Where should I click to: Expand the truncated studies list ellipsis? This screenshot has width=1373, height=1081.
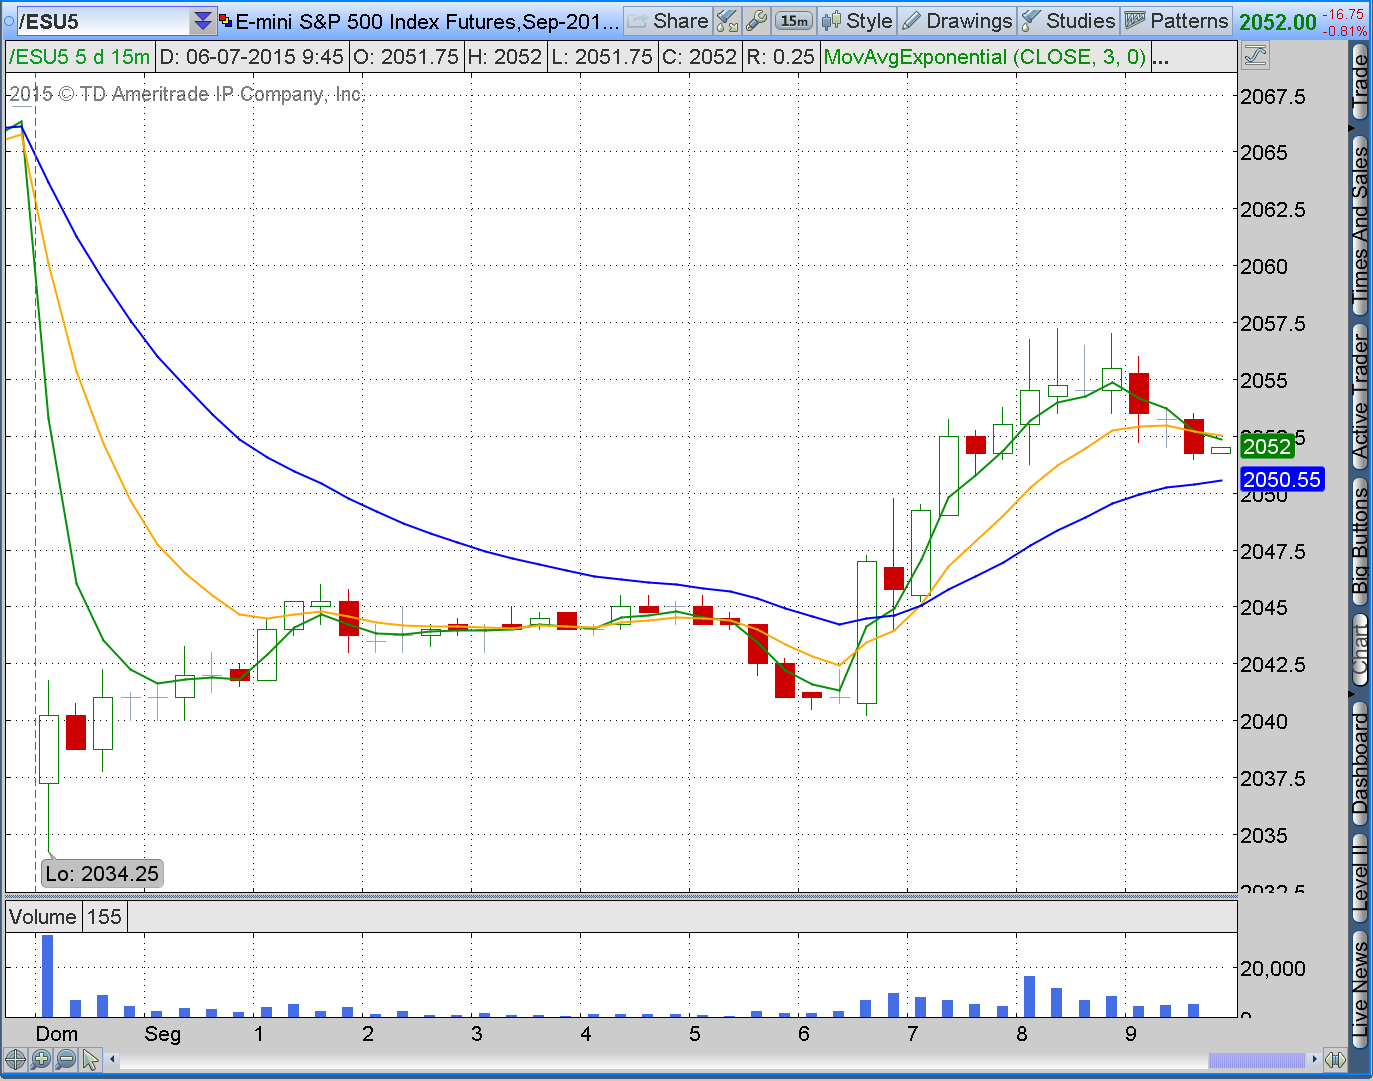tap(1160, 57)
